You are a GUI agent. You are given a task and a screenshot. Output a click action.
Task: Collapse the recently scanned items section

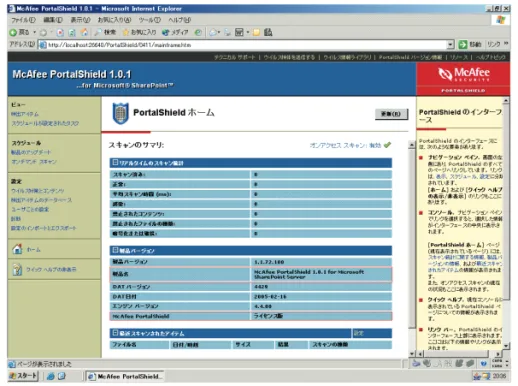click(x=115, y=333)
